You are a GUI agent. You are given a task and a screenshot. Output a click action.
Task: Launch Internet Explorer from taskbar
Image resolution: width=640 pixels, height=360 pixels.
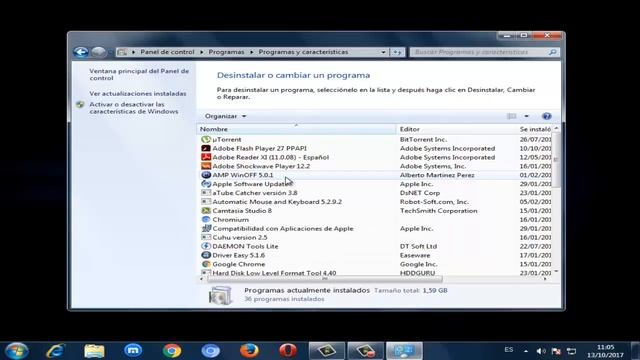[x=56, y=351]
